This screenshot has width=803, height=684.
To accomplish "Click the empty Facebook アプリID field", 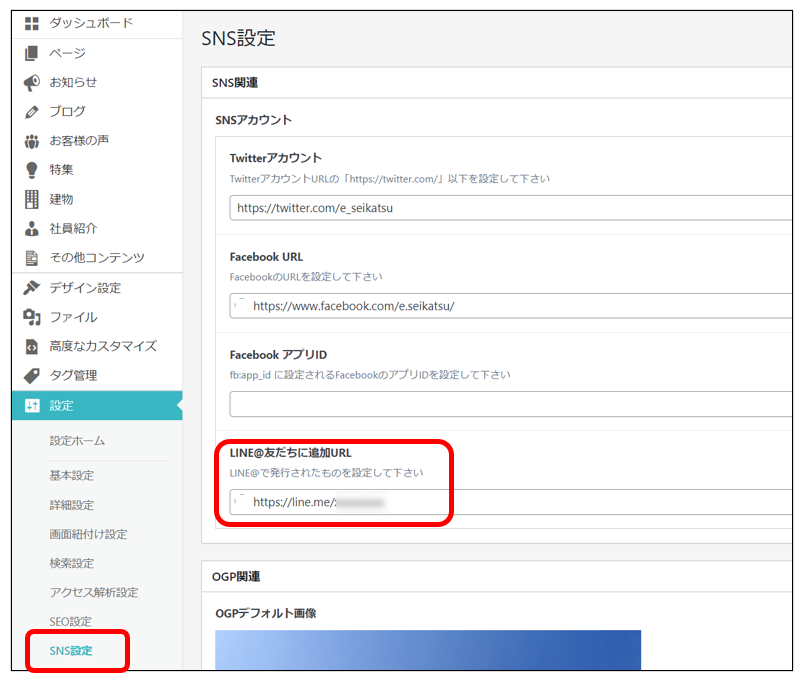I will [510, 404].
